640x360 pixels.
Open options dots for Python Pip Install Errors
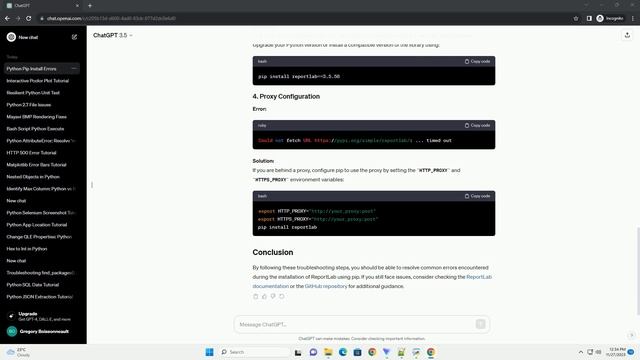(74, 69)
